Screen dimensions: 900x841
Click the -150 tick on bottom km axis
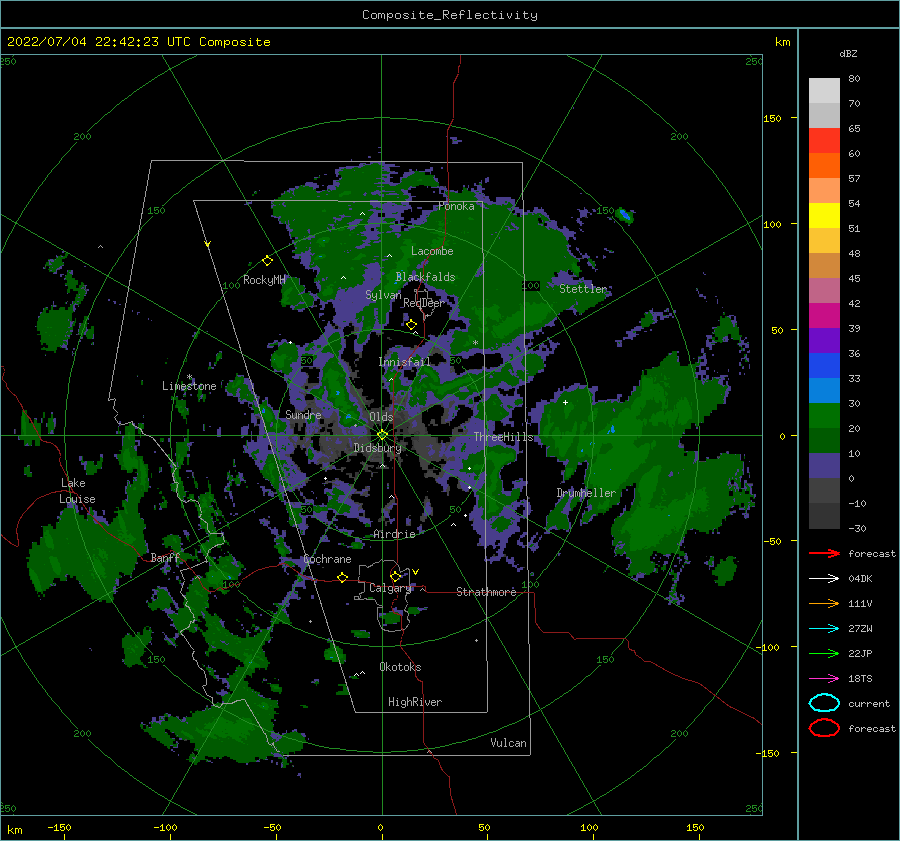[x=60, y=827]
